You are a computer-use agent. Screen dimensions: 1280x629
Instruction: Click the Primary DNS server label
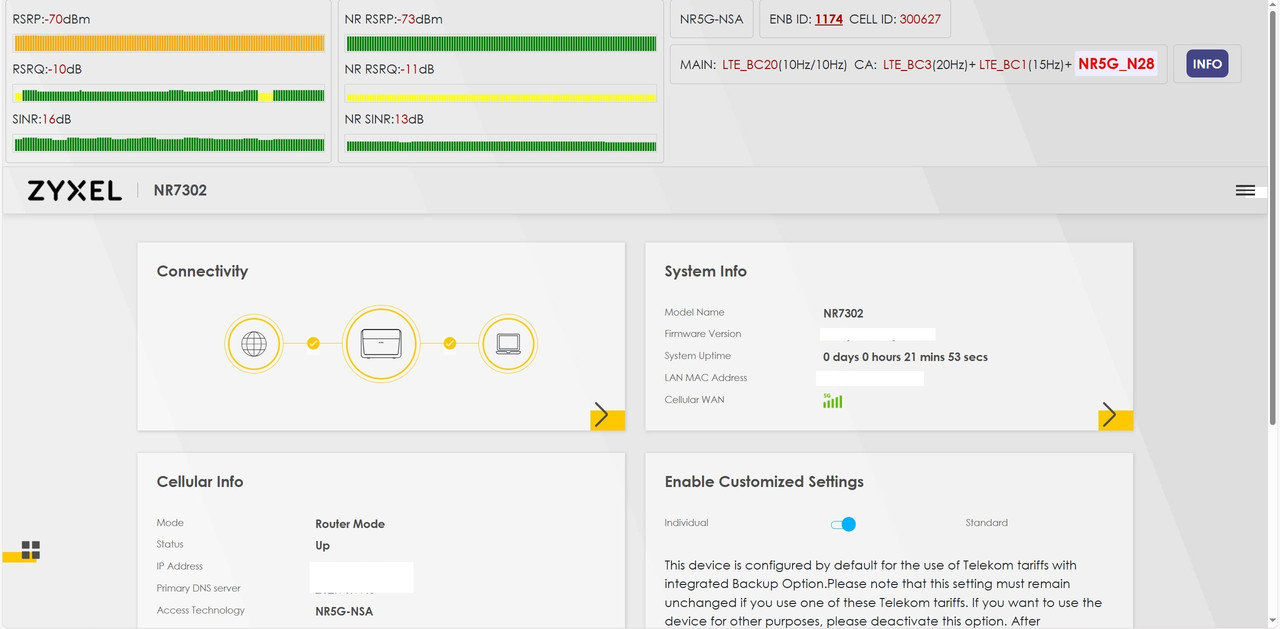(198, 588)
